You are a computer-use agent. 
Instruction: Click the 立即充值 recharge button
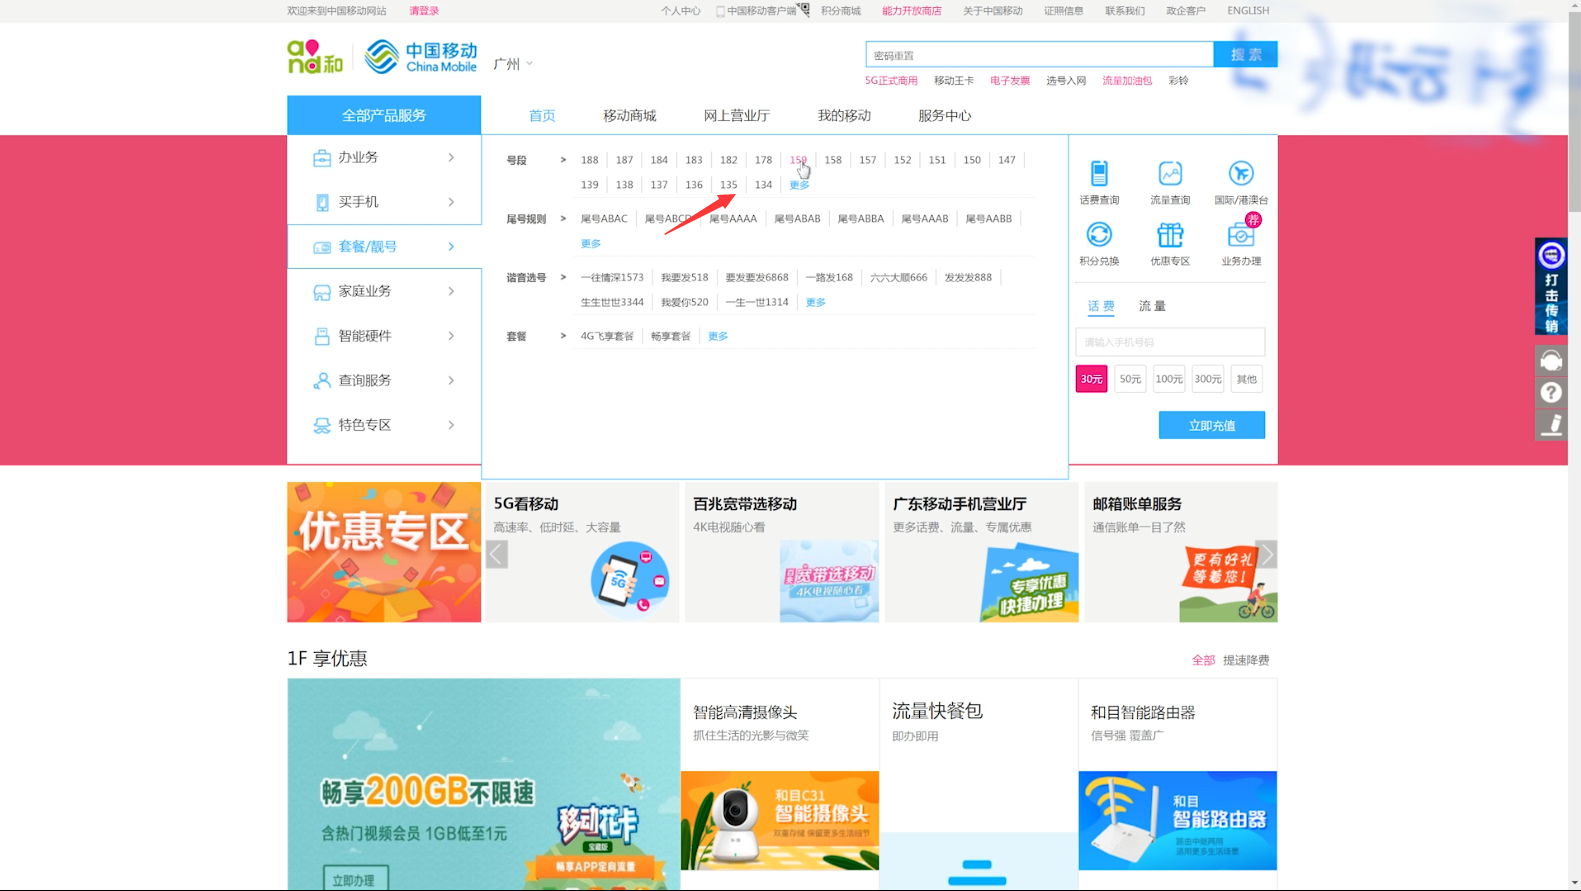point(1211,425)
